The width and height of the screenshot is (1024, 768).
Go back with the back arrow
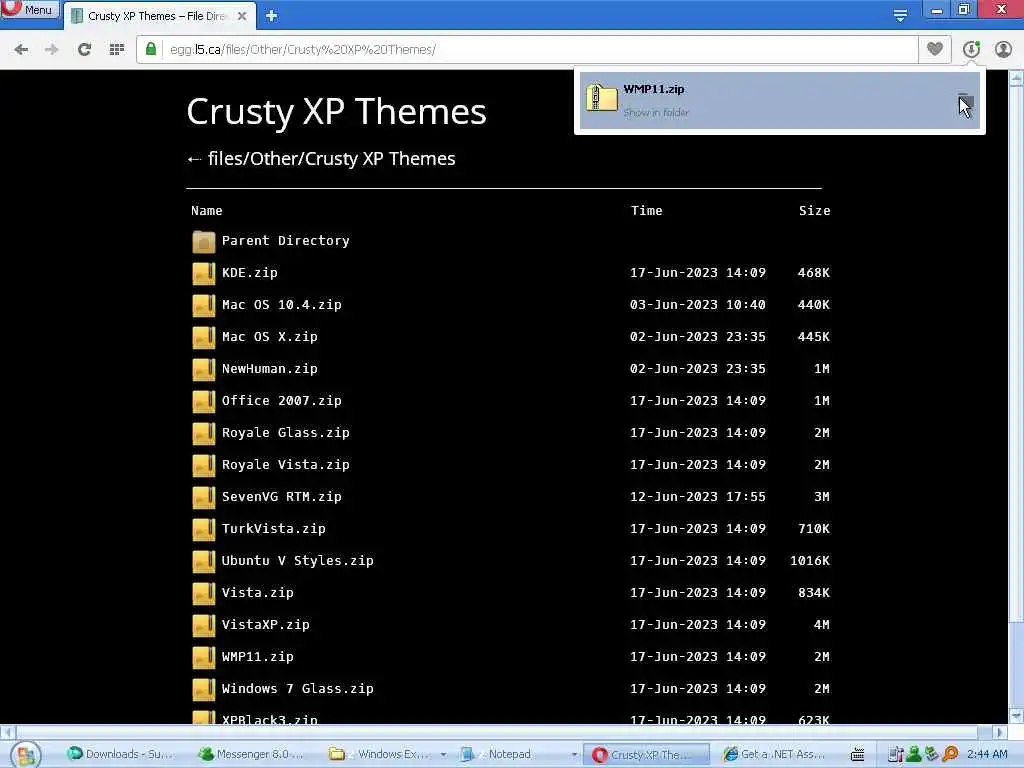(x=22, y=50)
